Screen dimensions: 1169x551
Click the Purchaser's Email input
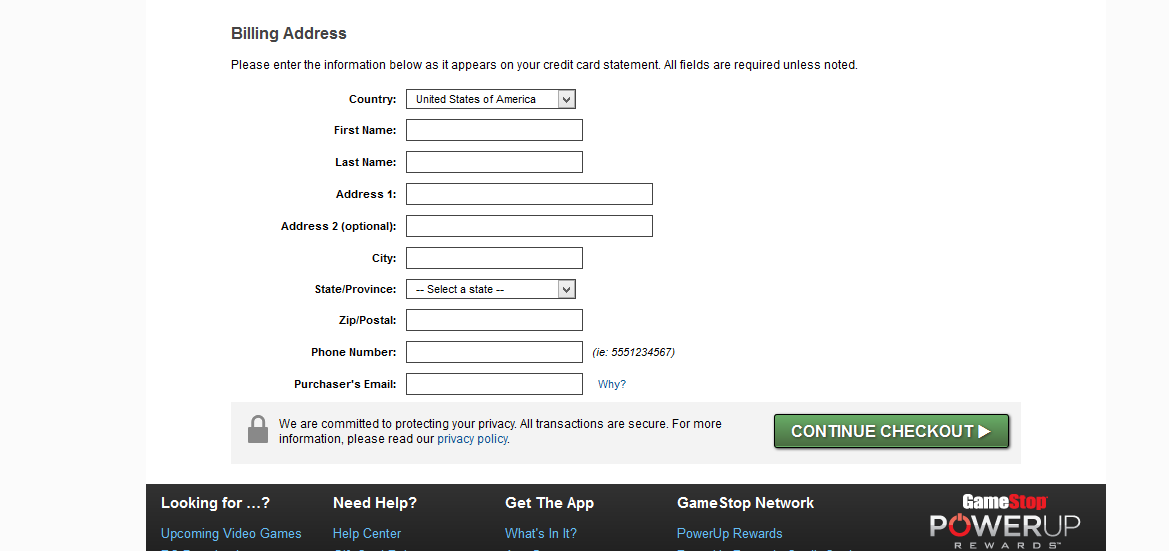click(x=494, y=384)
